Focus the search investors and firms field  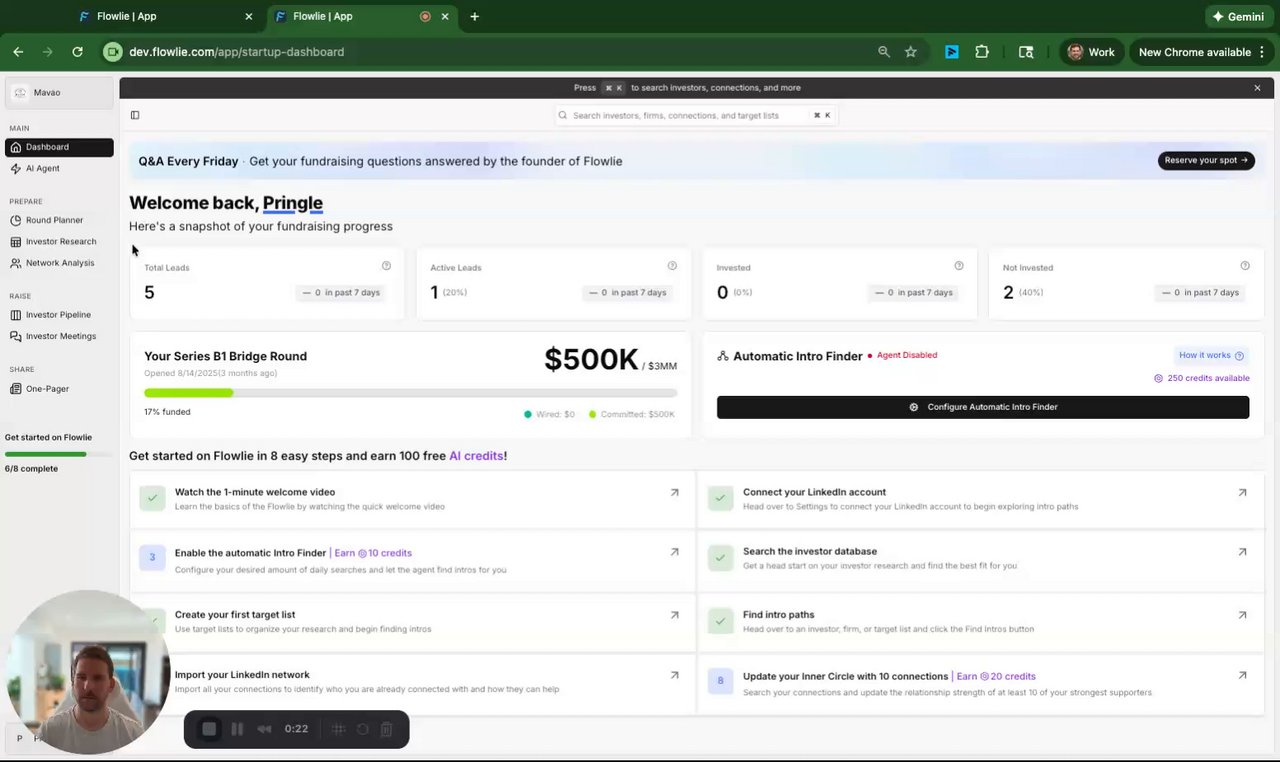[697, 115]
